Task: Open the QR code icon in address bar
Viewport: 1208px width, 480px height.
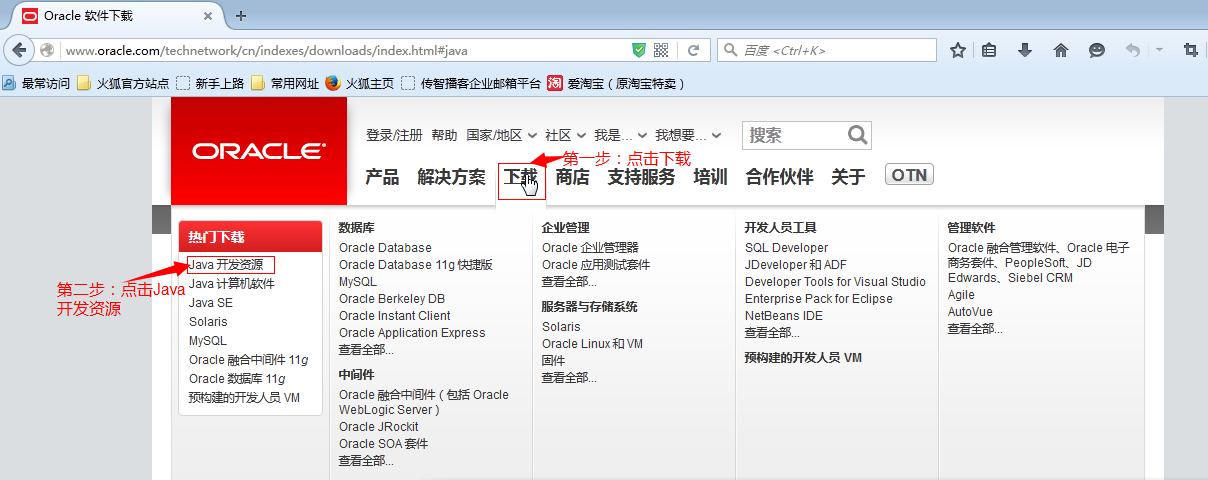Action: tap(661, 50)
